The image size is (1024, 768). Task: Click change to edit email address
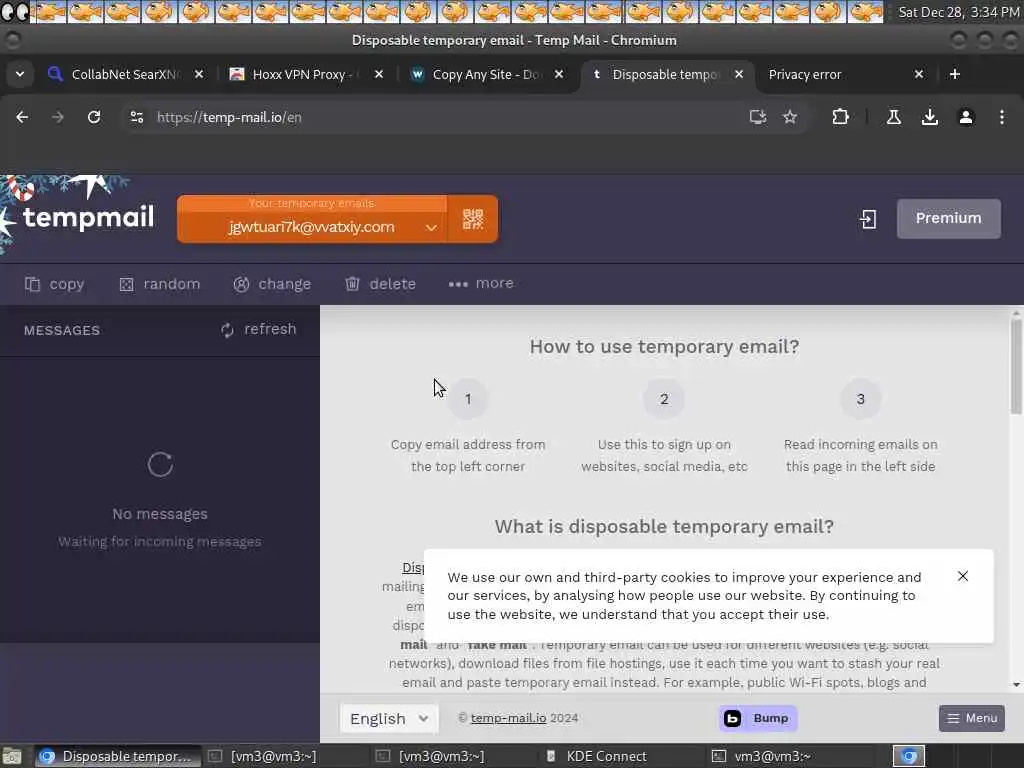[x=272, y=284]
